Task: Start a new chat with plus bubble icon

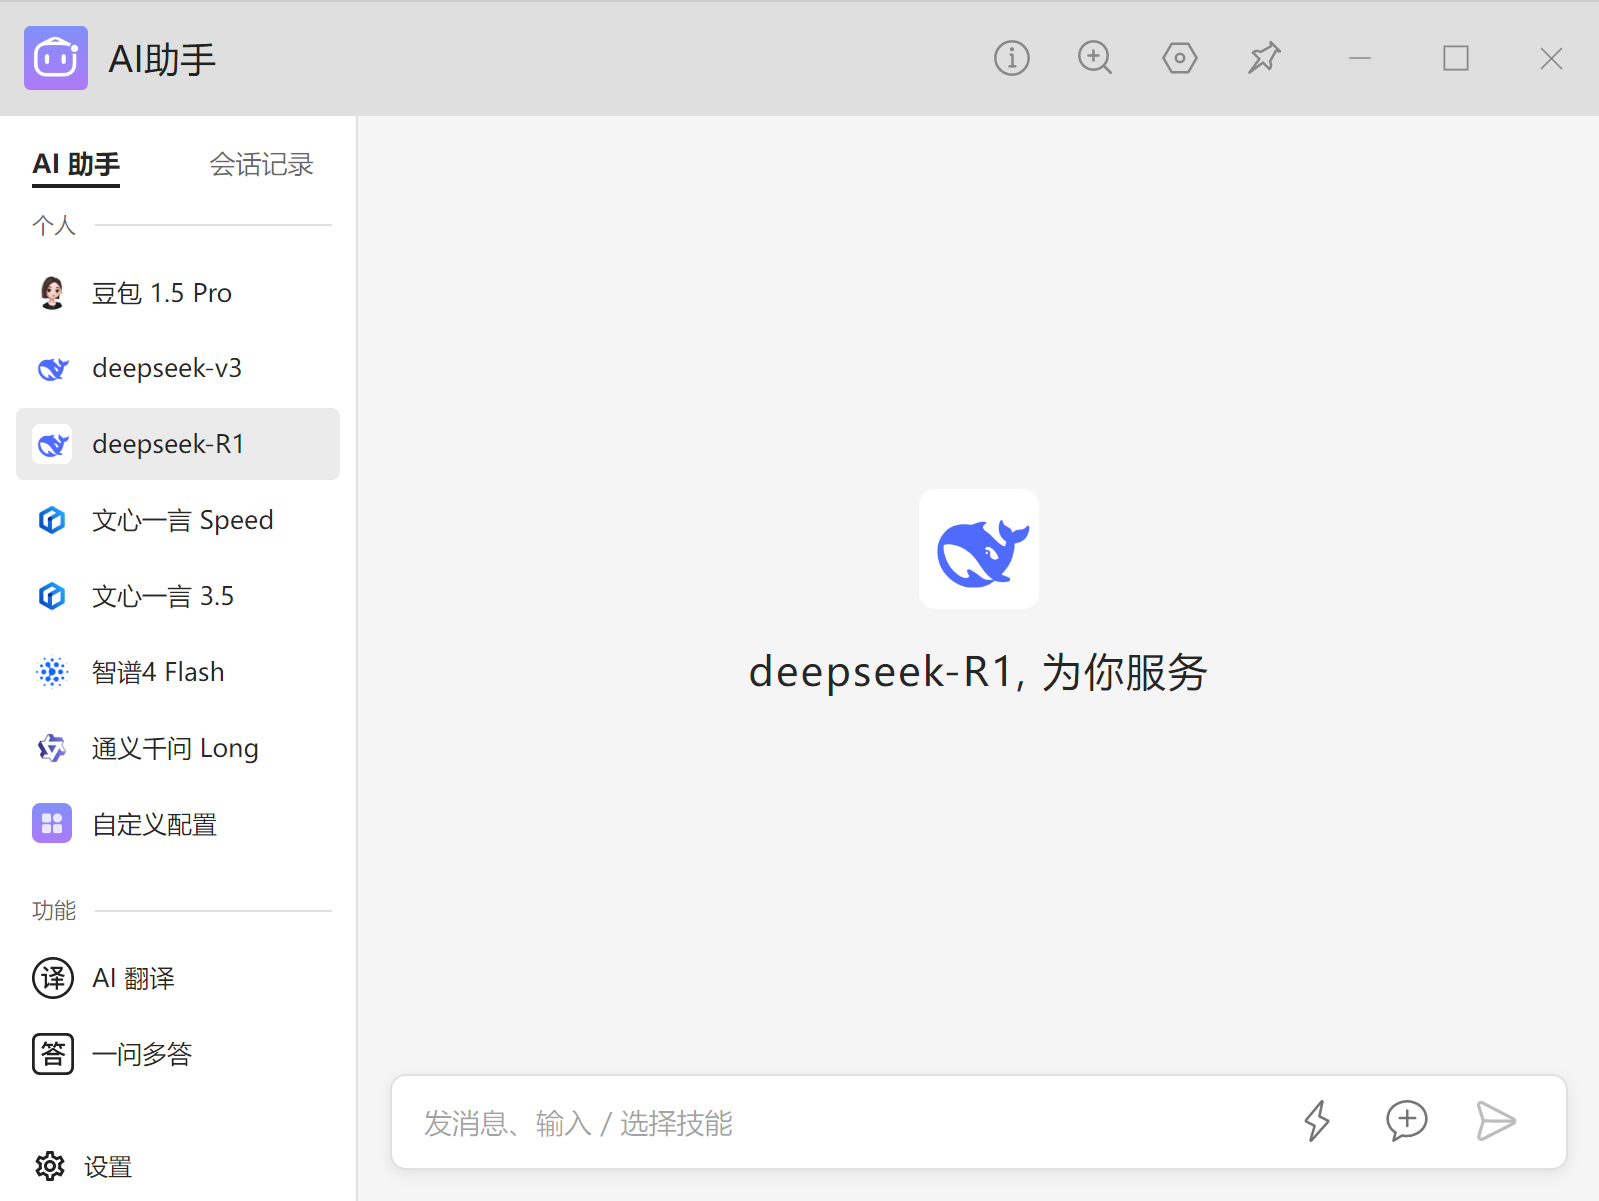Action: coord(1406,1121)
